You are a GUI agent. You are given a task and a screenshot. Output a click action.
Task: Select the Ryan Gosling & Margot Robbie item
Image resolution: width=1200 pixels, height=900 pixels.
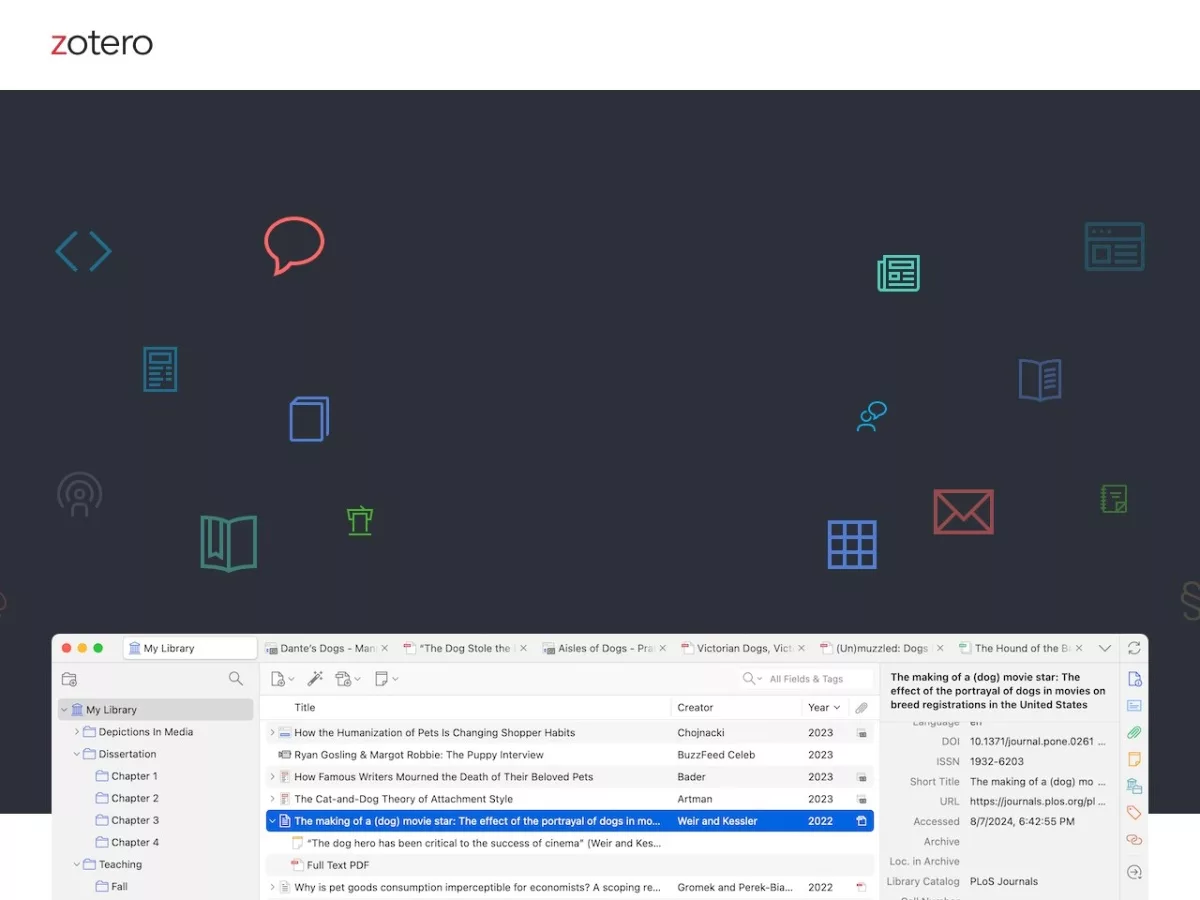pos(570,755)
